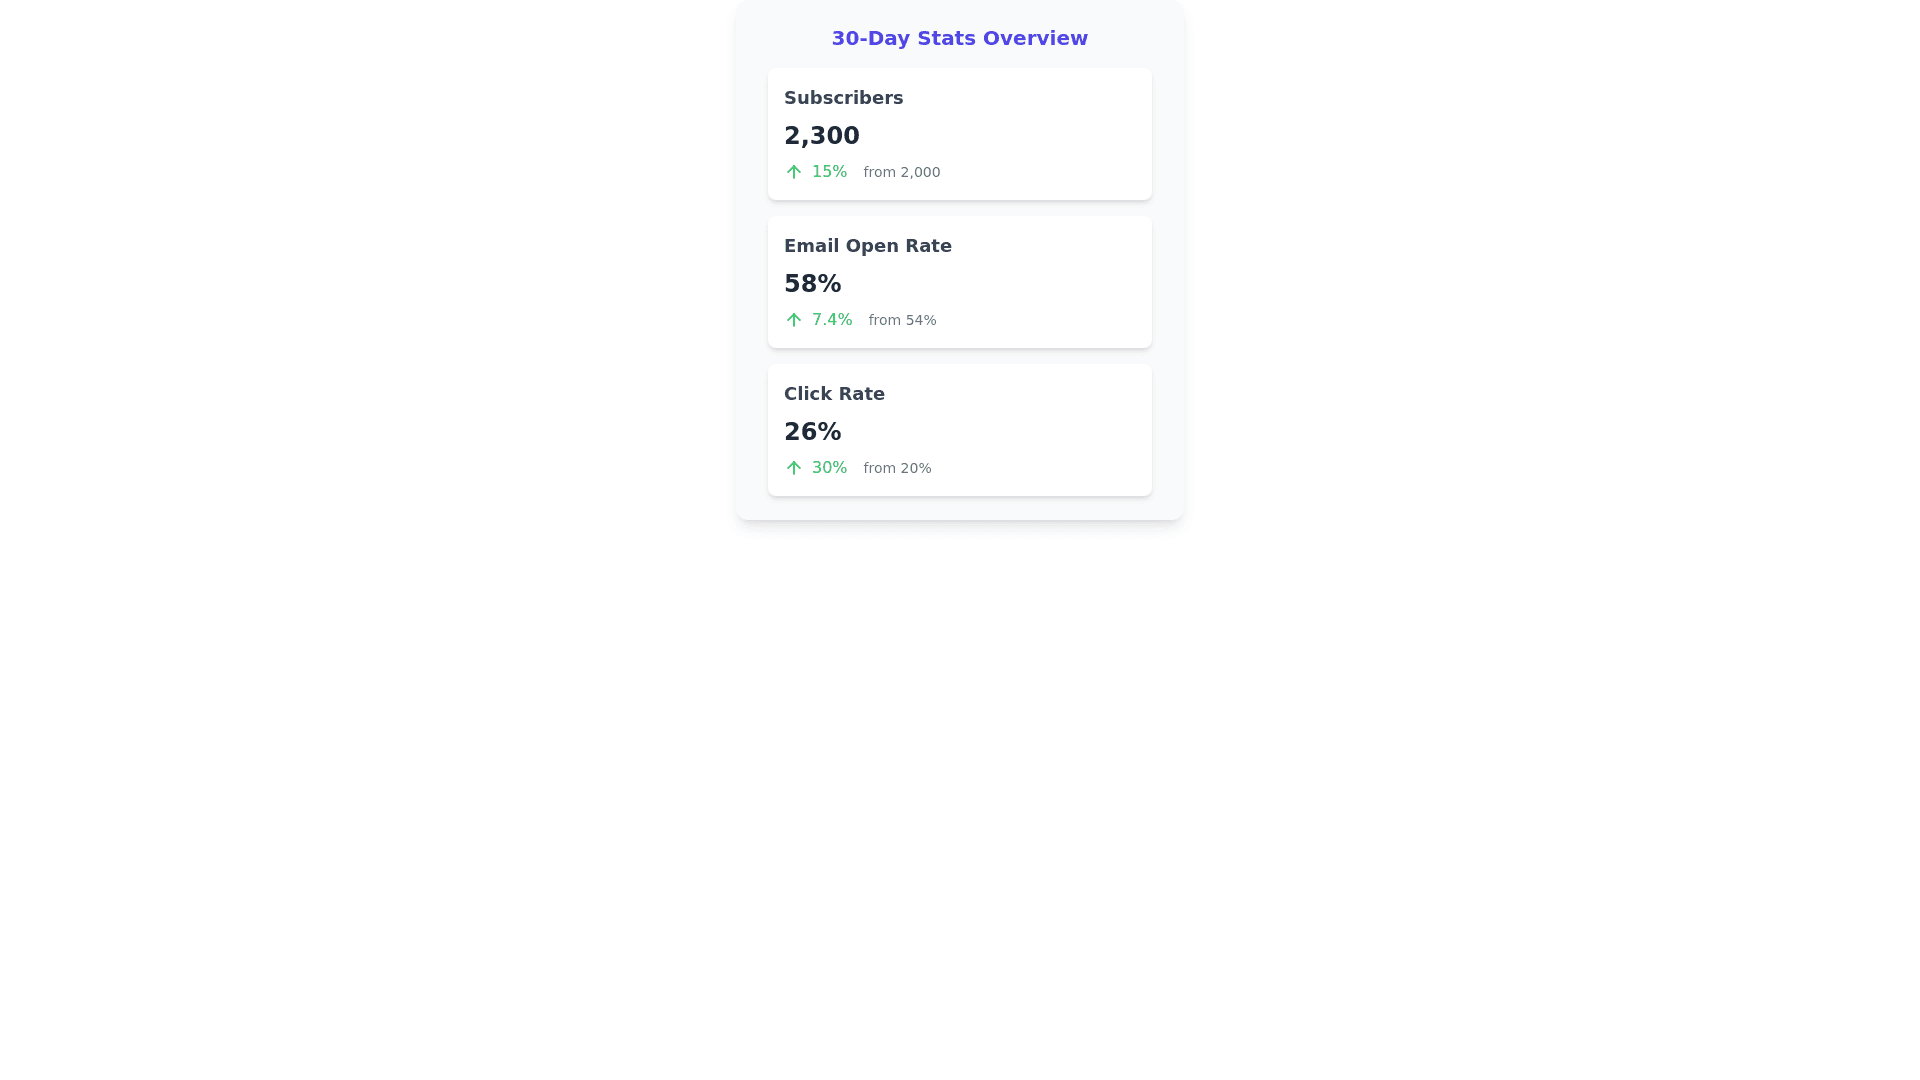Click the 30-Day Stats Overview heading
The width and height of the screenshot is (1920, 1080).
[x=959, y=38]
